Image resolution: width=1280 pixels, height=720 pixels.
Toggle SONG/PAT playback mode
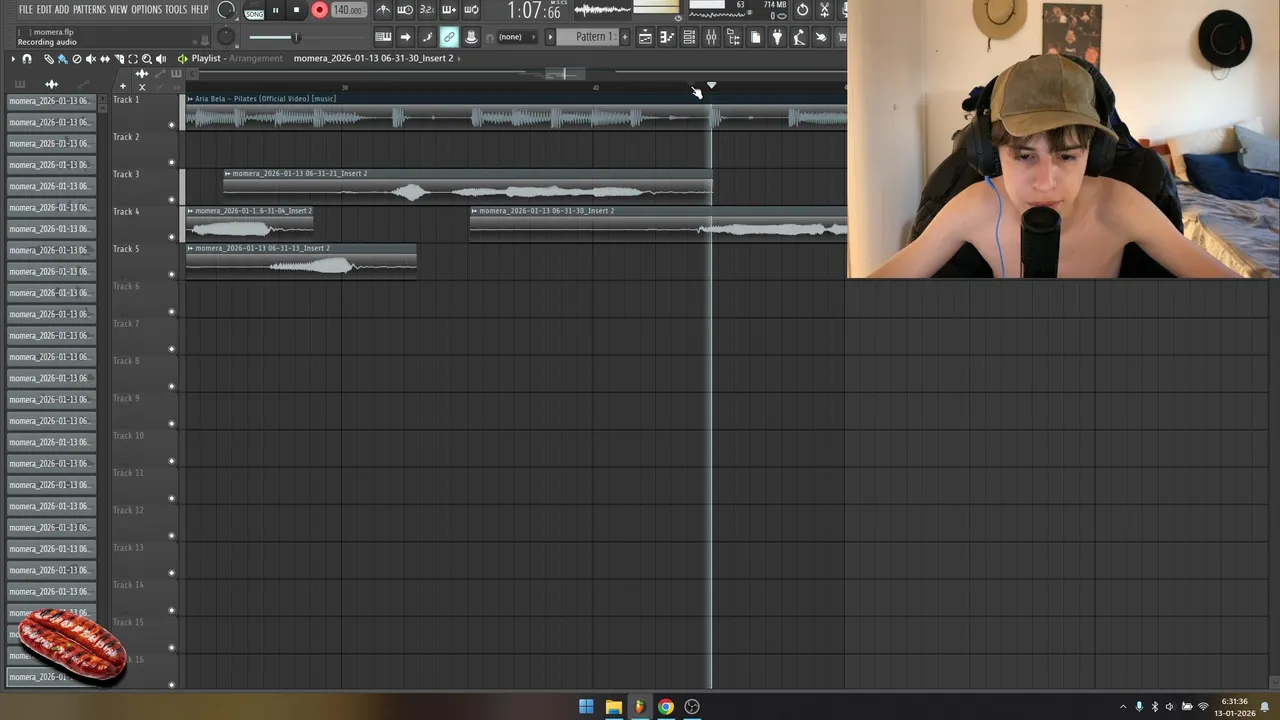(254, 11)
